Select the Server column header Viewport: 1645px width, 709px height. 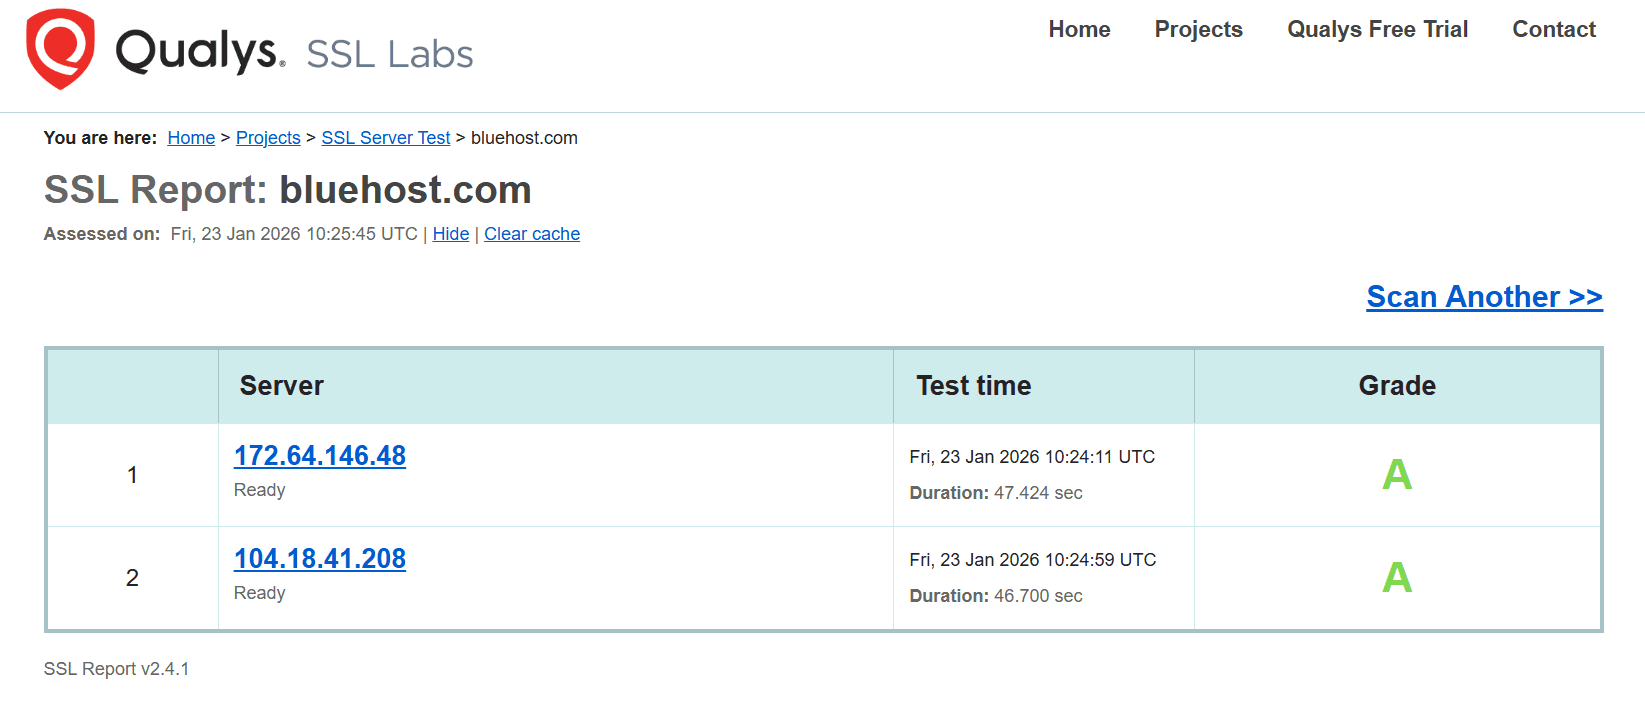[x=281, y=385]
